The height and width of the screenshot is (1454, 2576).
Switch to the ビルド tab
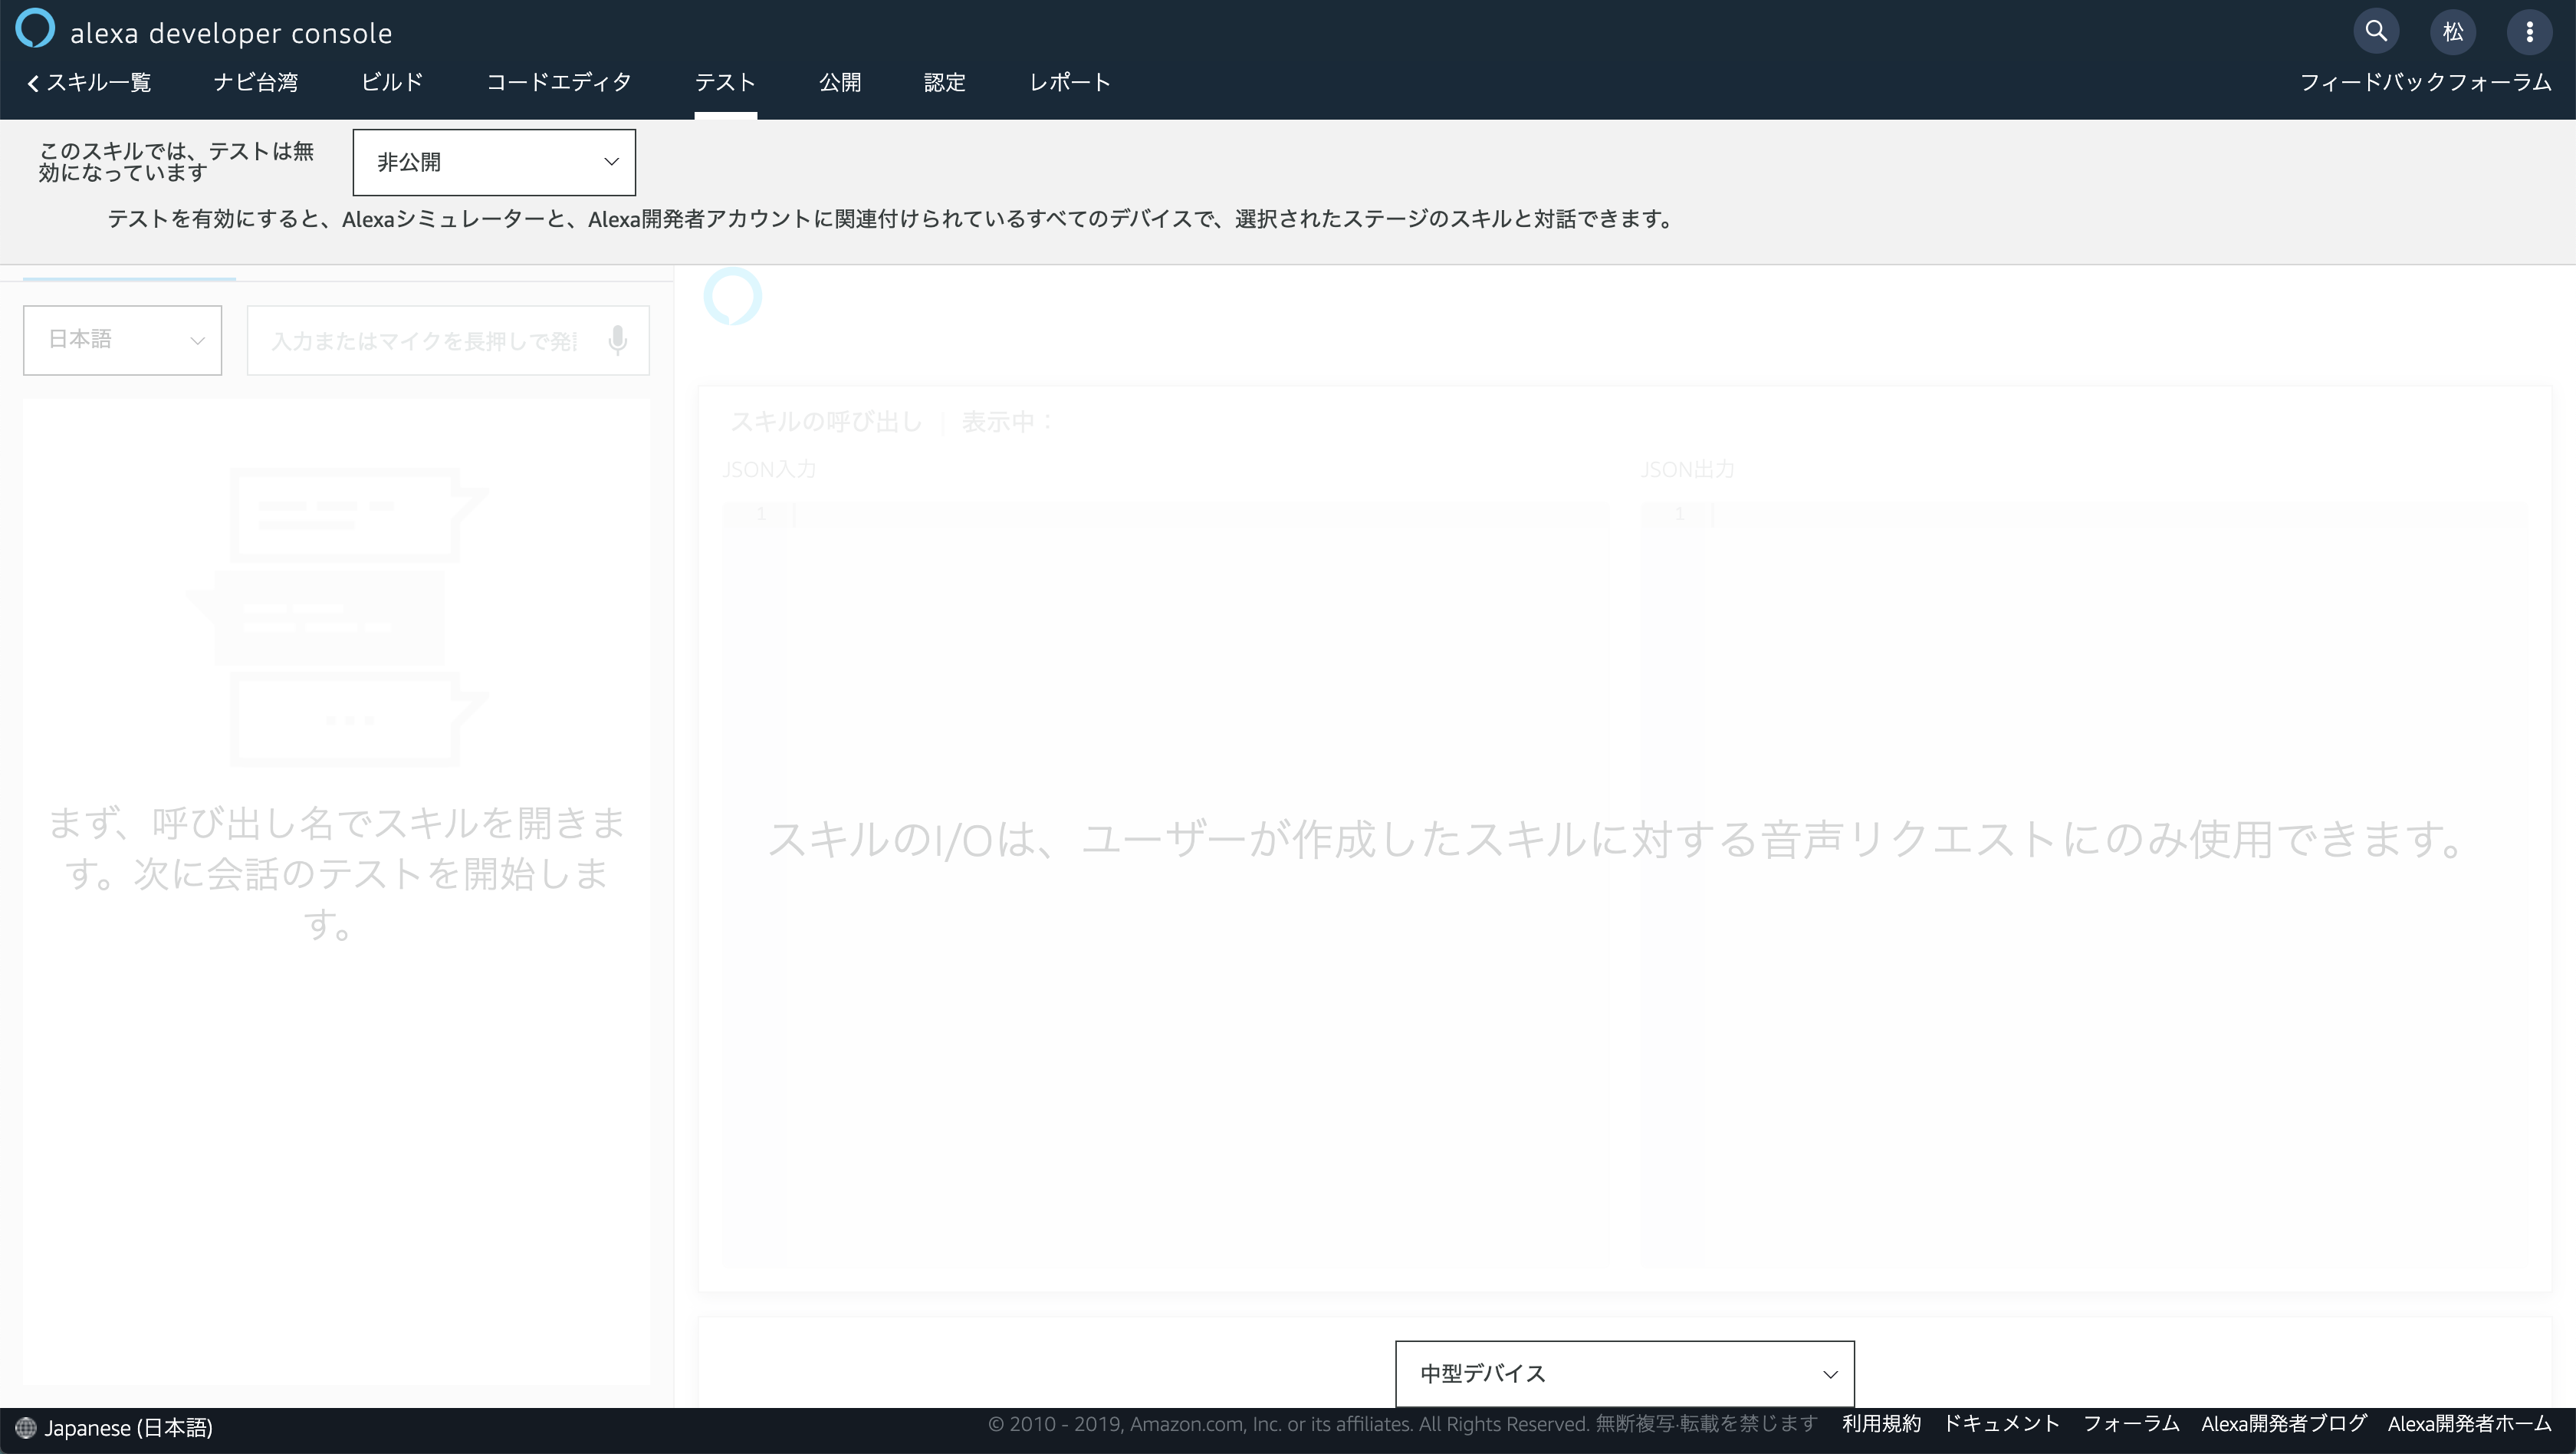coord(392,82)
